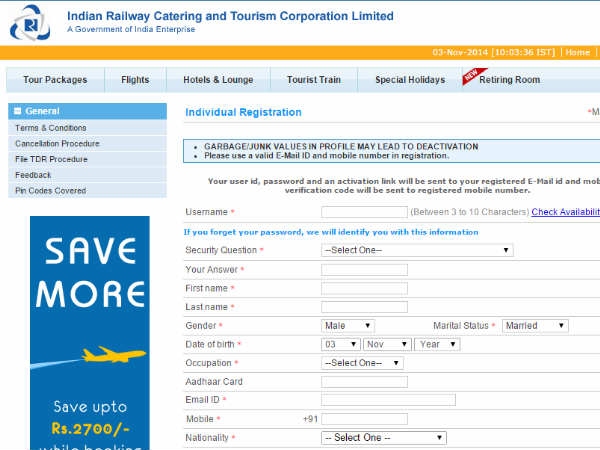
Task: Go to File TDR Procedure
Action: pos(51,159)
